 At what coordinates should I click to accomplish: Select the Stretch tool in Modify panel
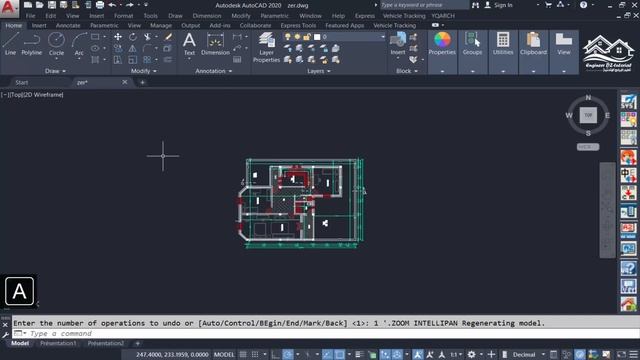(x=118, y=60)
